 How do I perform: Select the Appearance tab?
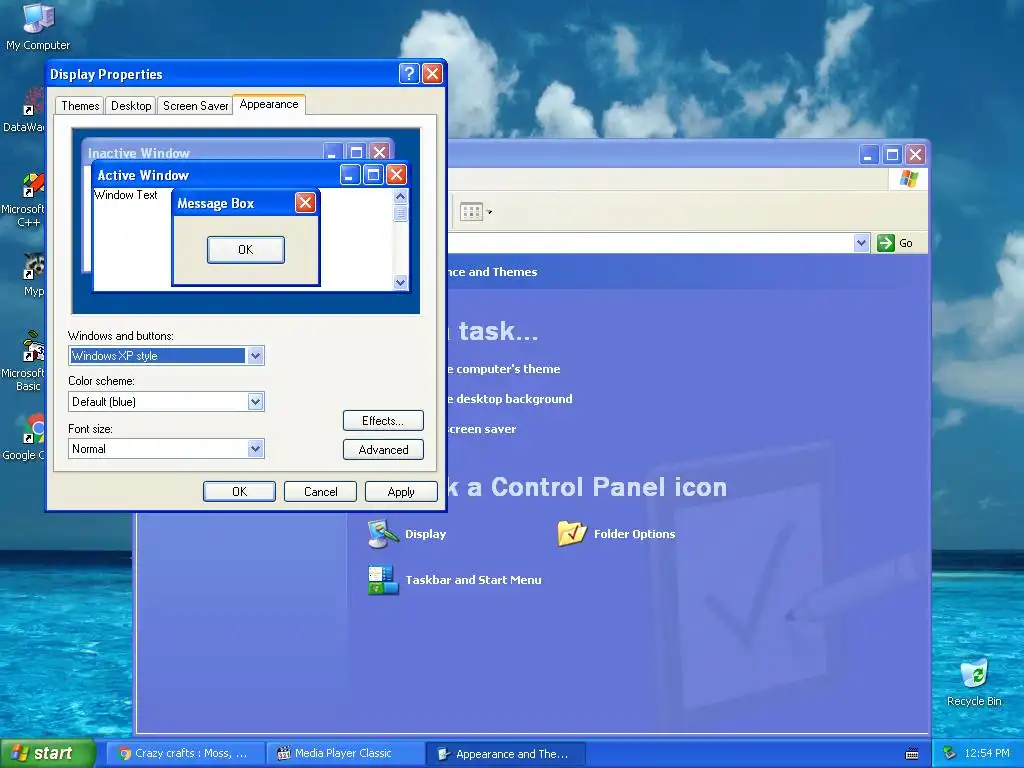pos(268,104)
